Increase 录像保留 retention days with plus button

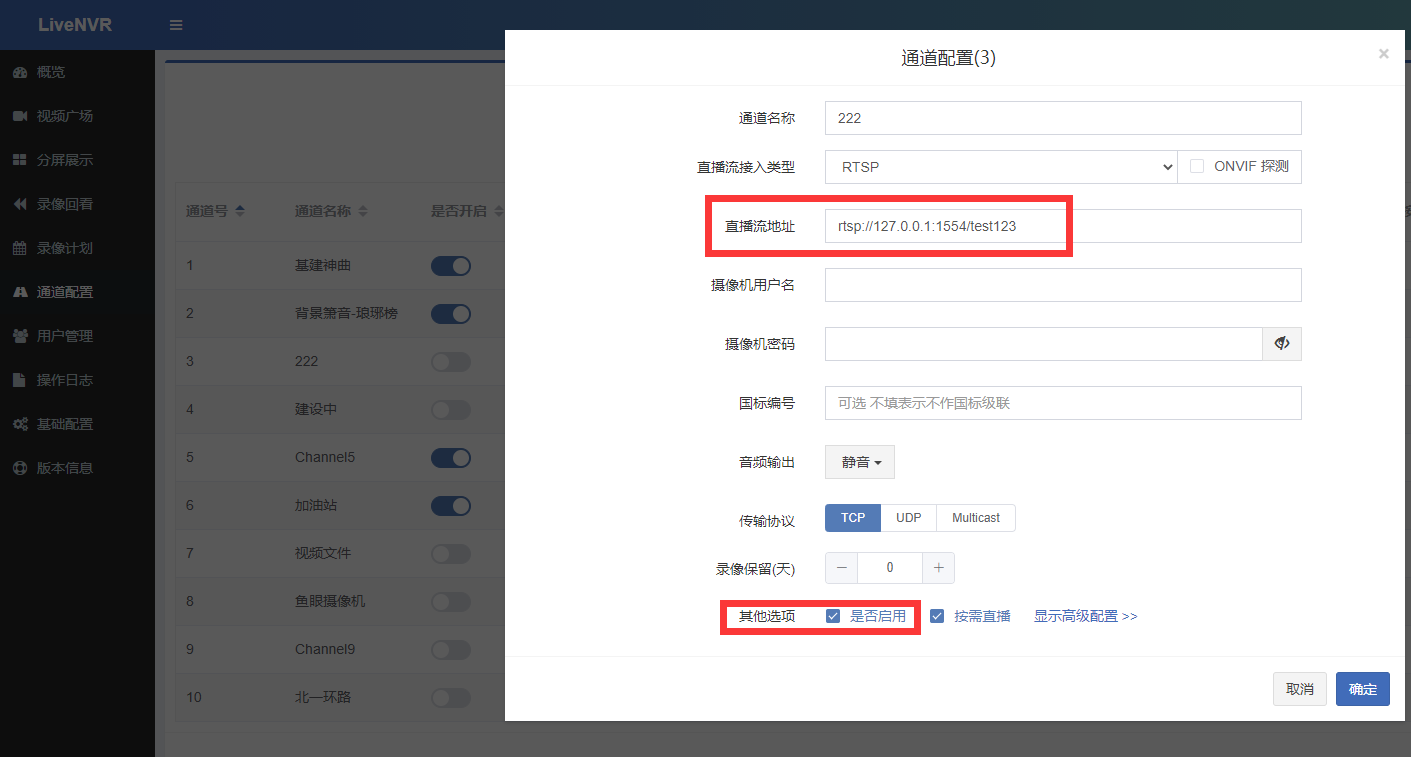click(937, 567)
